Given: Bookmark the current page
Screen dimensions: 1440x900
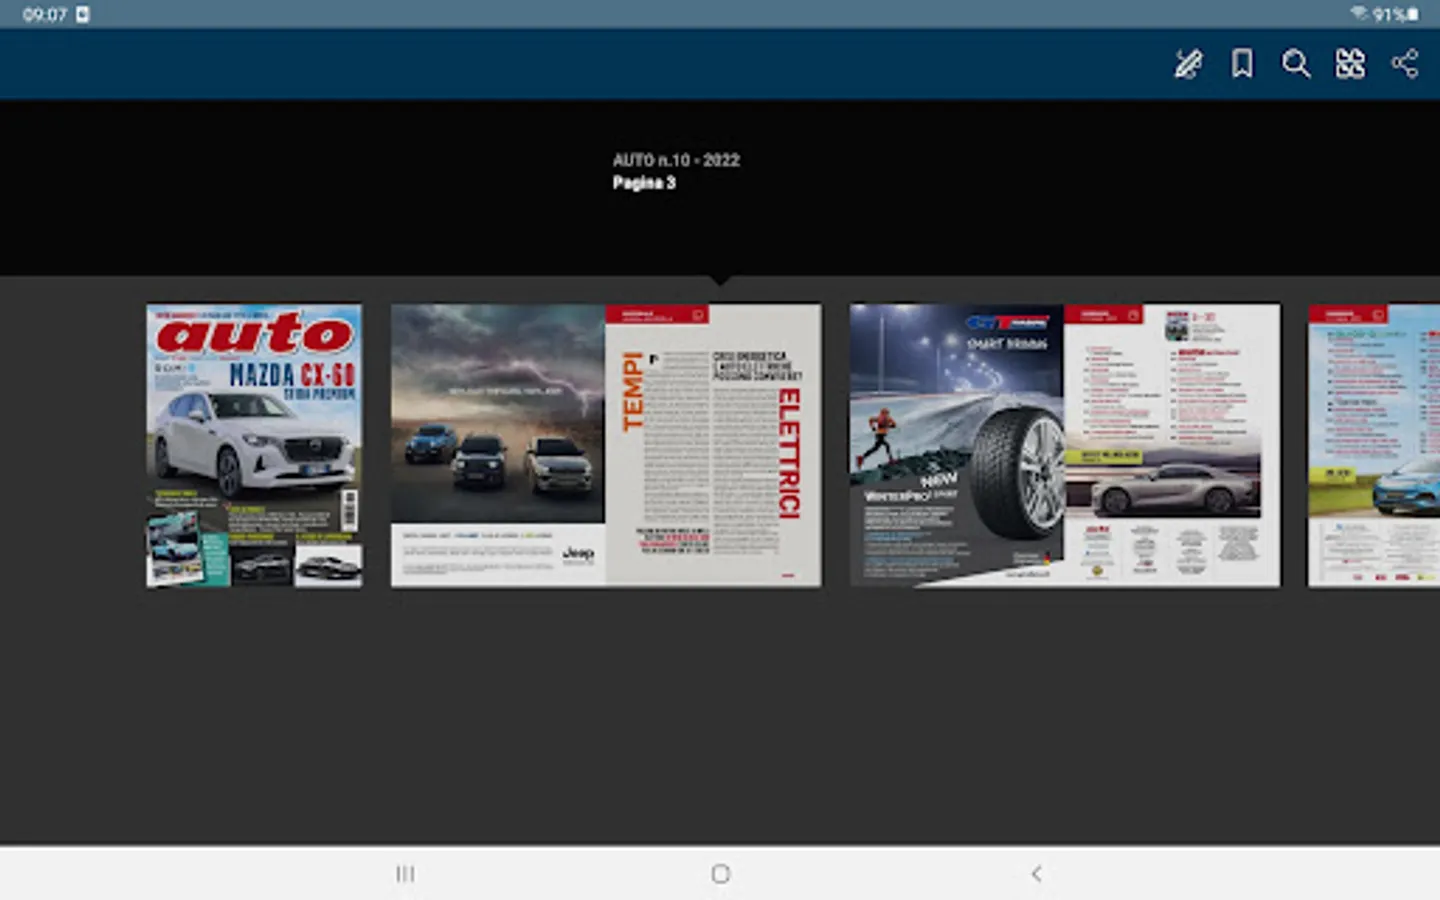Looking at the screenshot, I should tap(1242, 64).
